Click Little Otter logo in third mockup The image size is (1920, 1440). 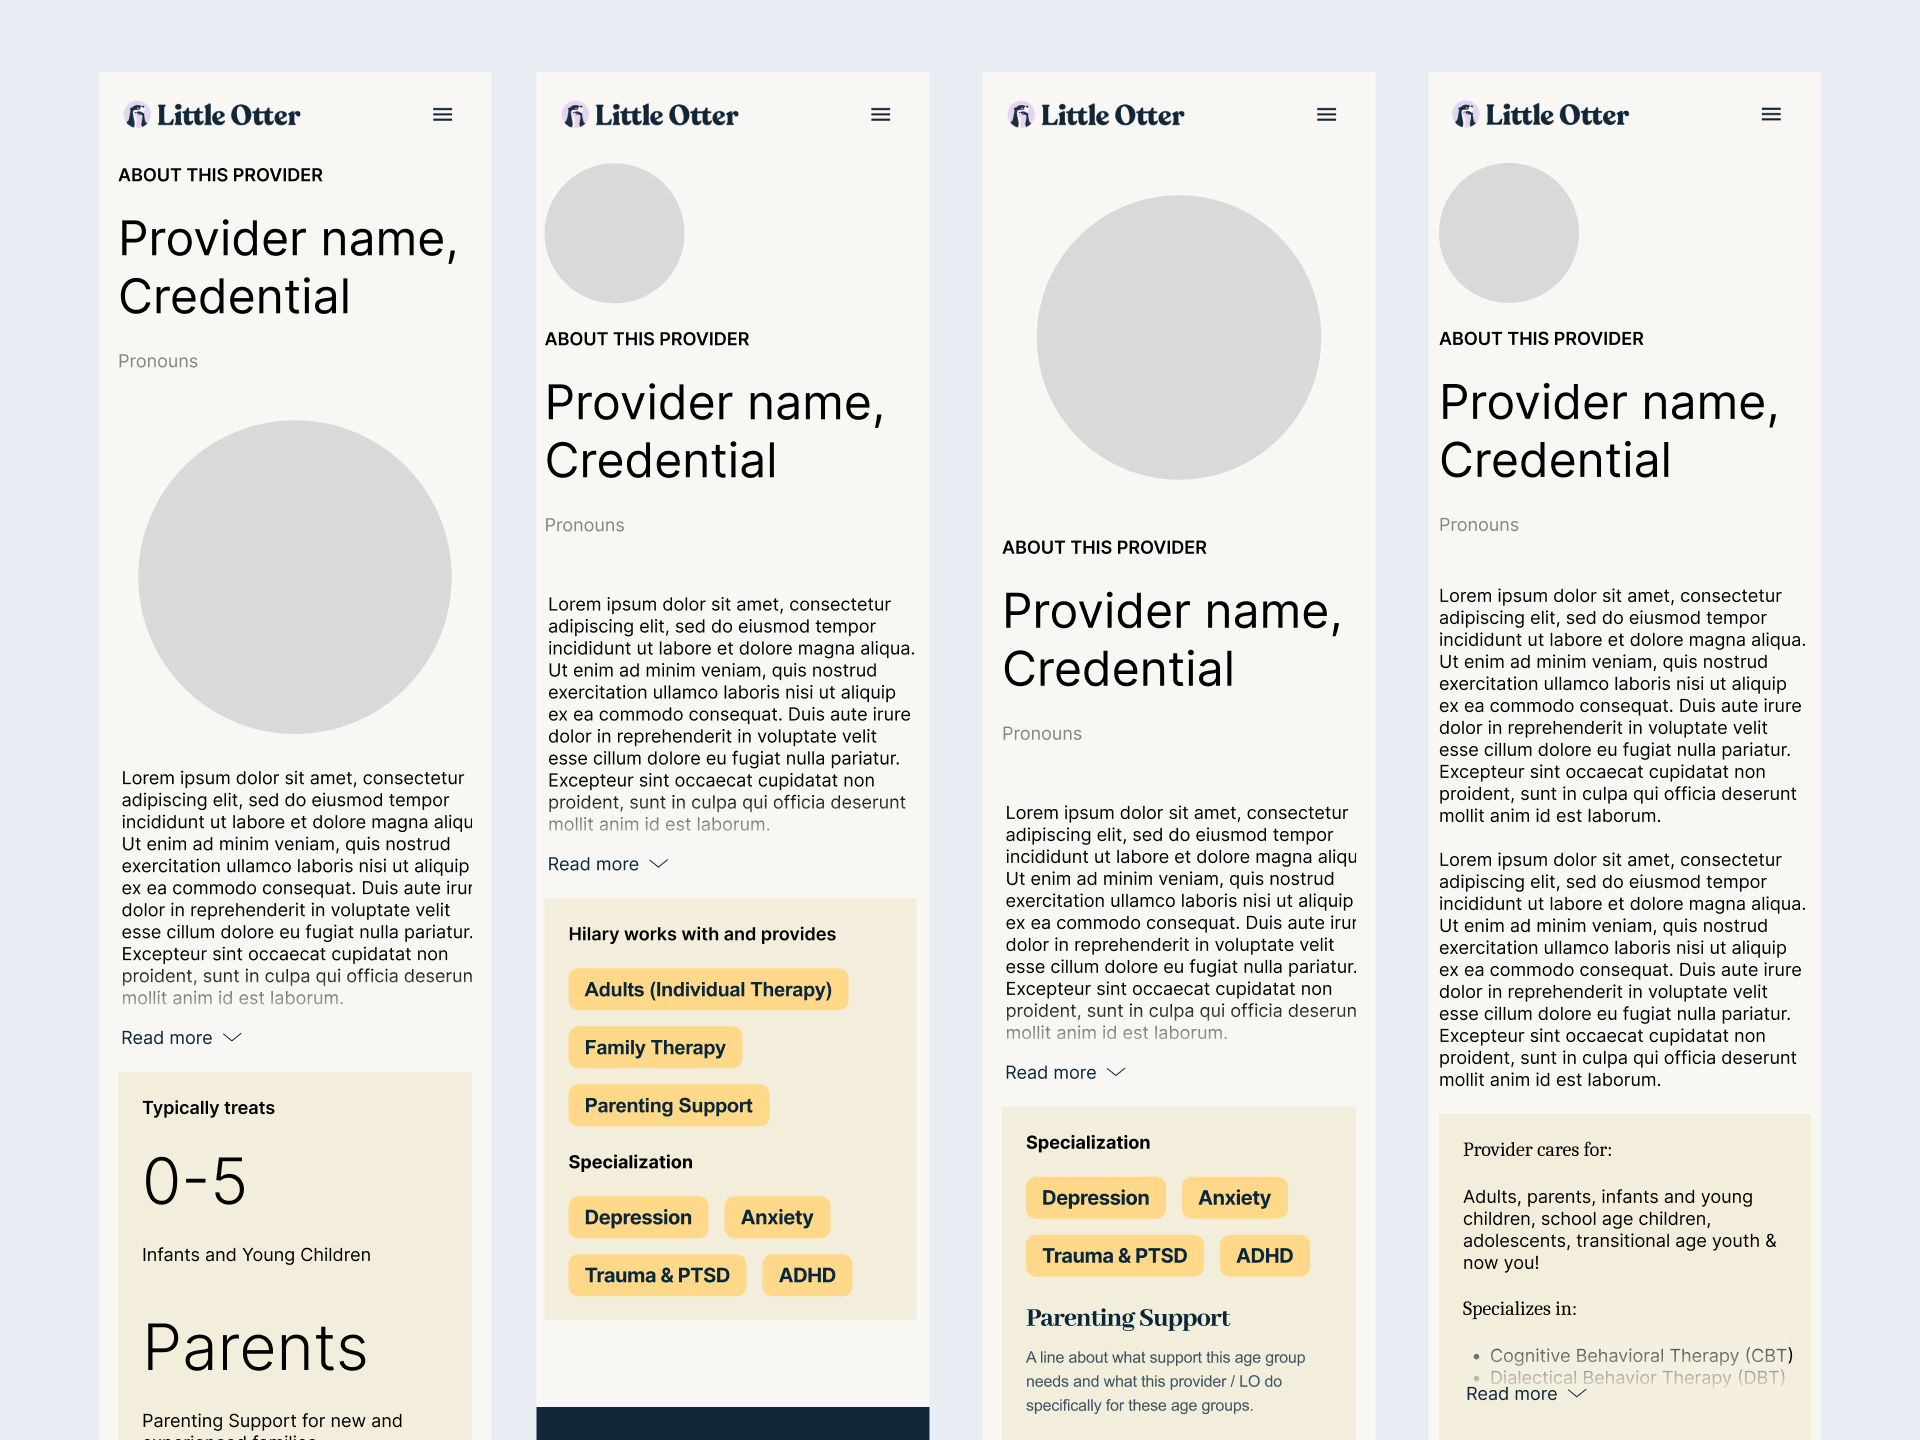pos(1096,116)
